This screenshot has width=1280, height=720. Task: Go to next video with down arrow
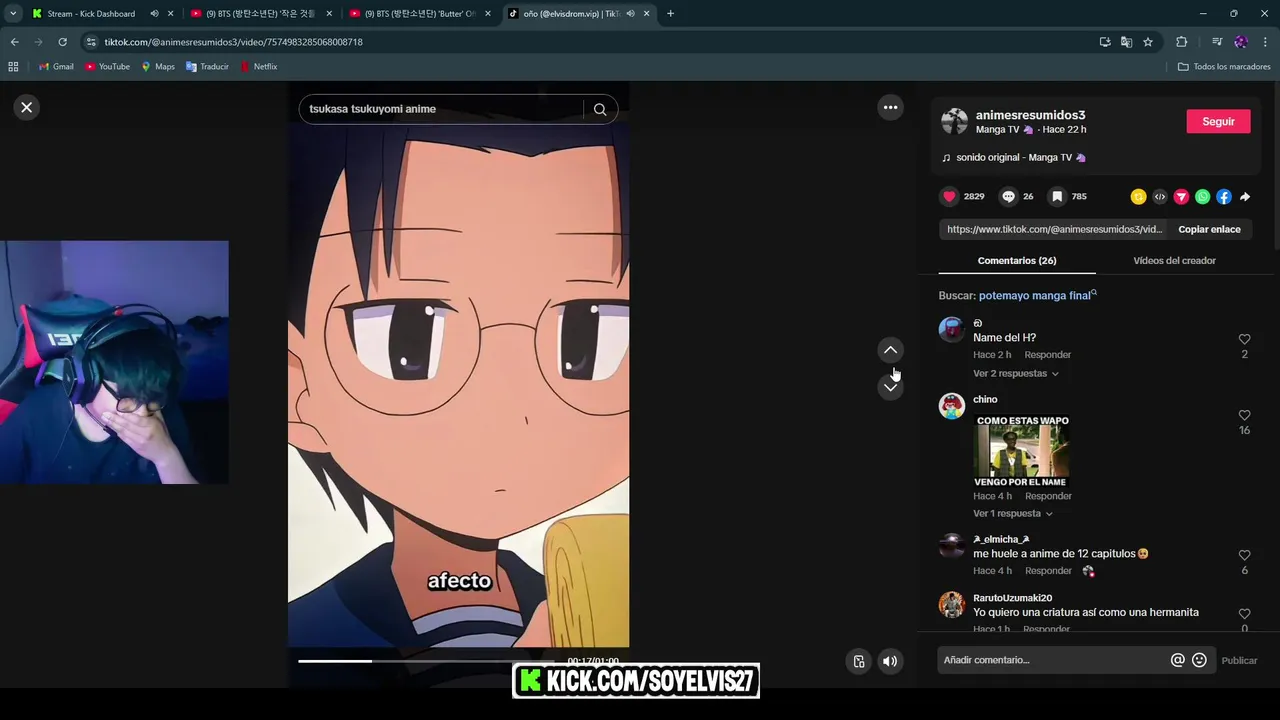pyautogui.click(x=890, y=387)
